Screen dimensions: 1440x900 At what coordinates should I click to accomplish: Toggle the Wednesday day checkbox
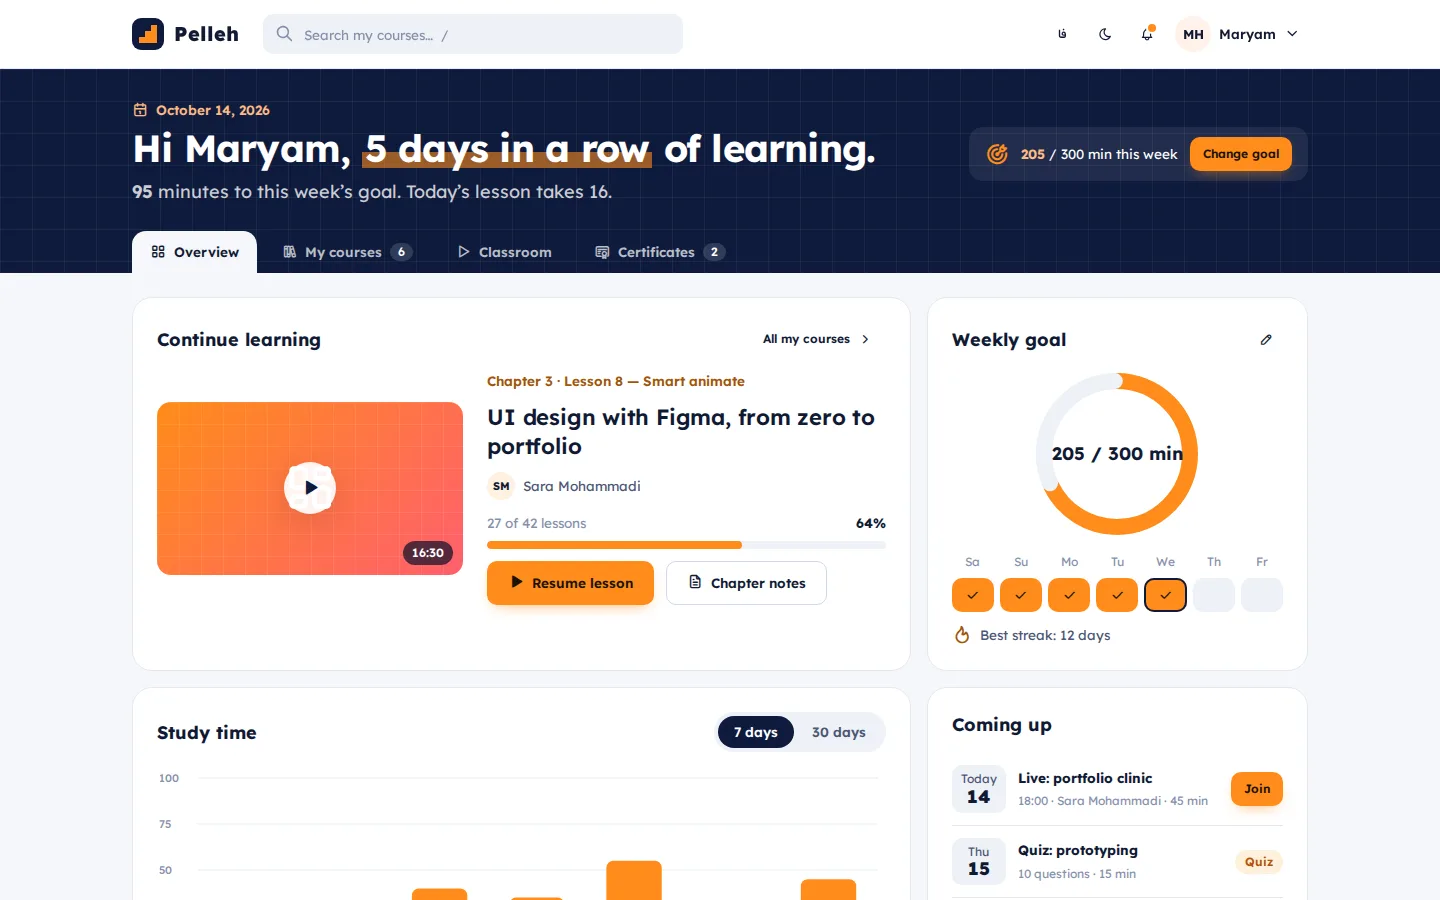1165,595
